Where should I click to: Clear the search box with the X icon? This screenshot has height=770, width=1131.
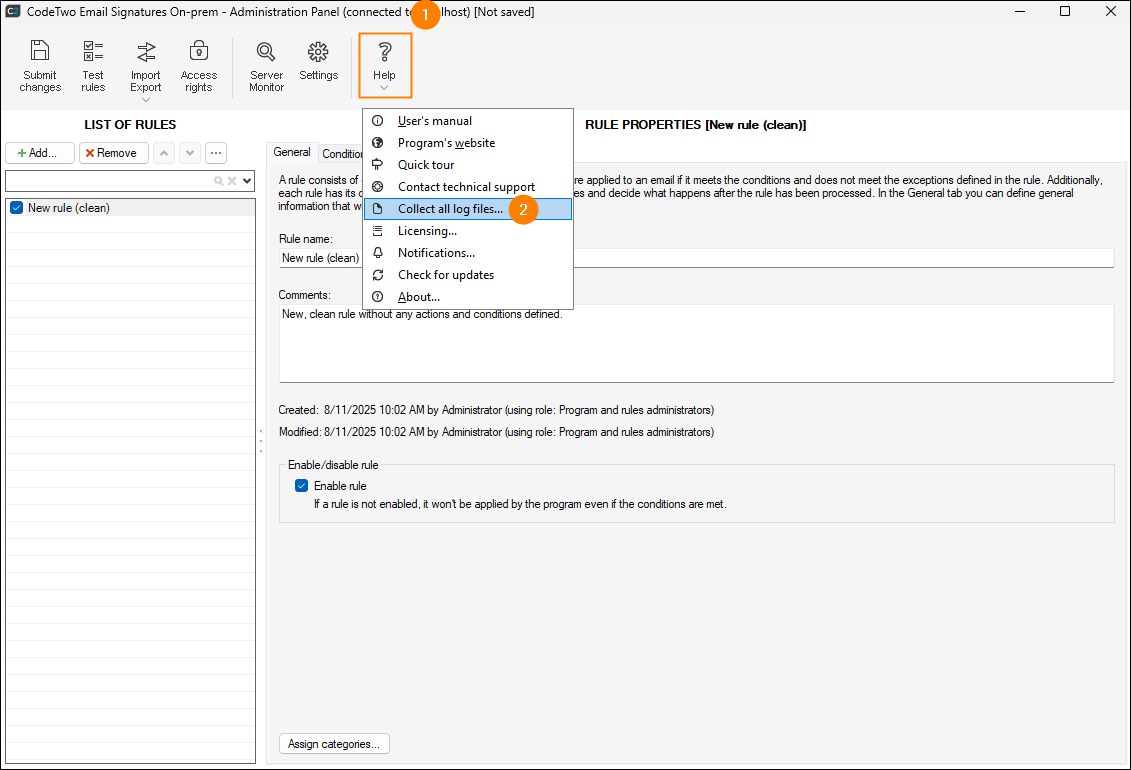[230, 181]
